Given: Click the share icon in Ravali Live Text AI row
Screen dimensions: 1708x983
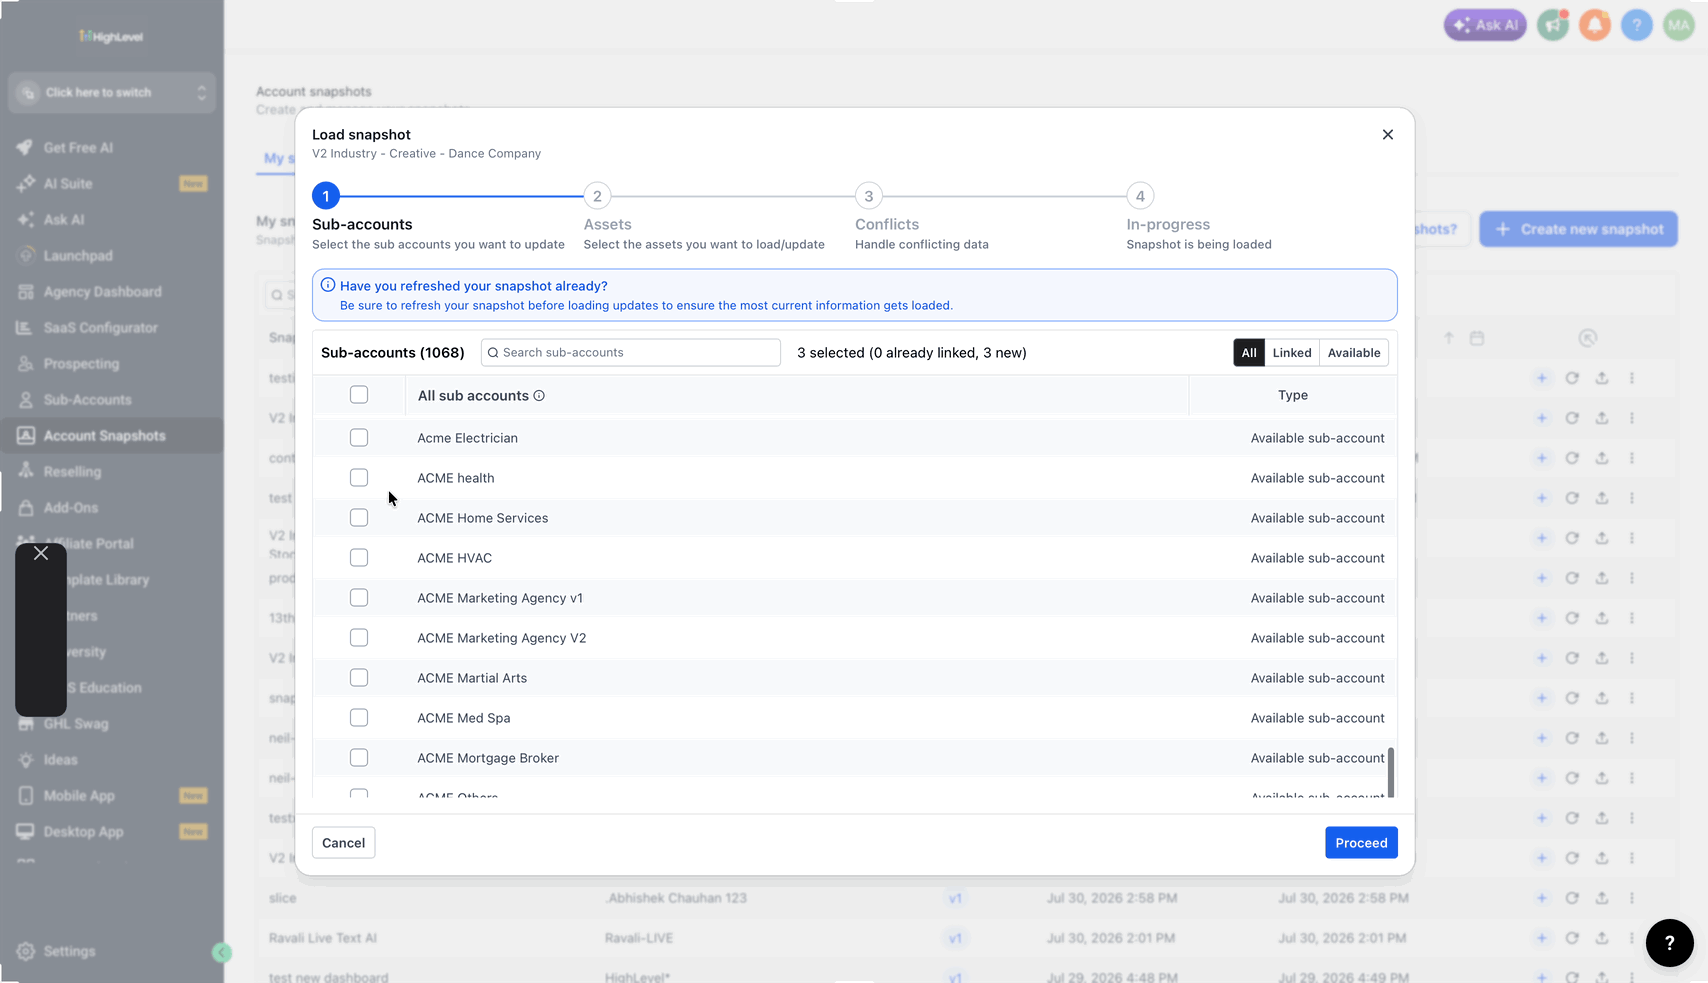Looking at the screenshot, I should (1602, 938).
